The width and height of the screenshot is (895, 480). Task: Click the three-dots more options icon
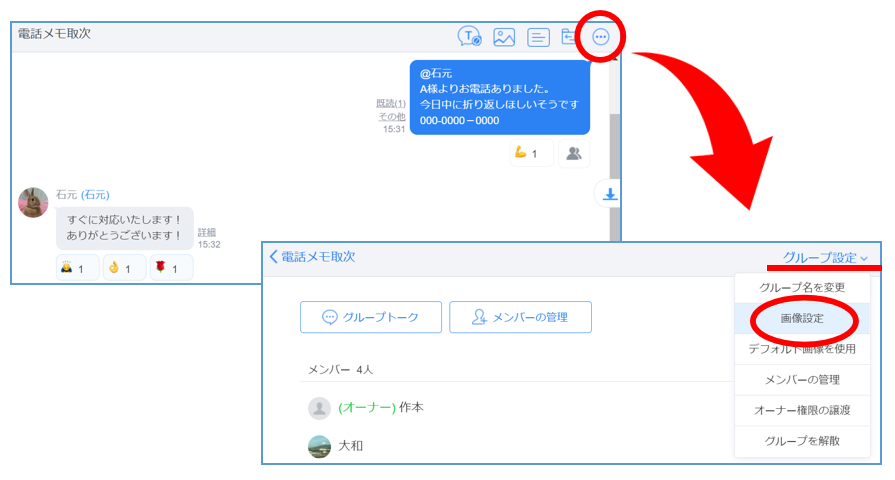(600, 37)
